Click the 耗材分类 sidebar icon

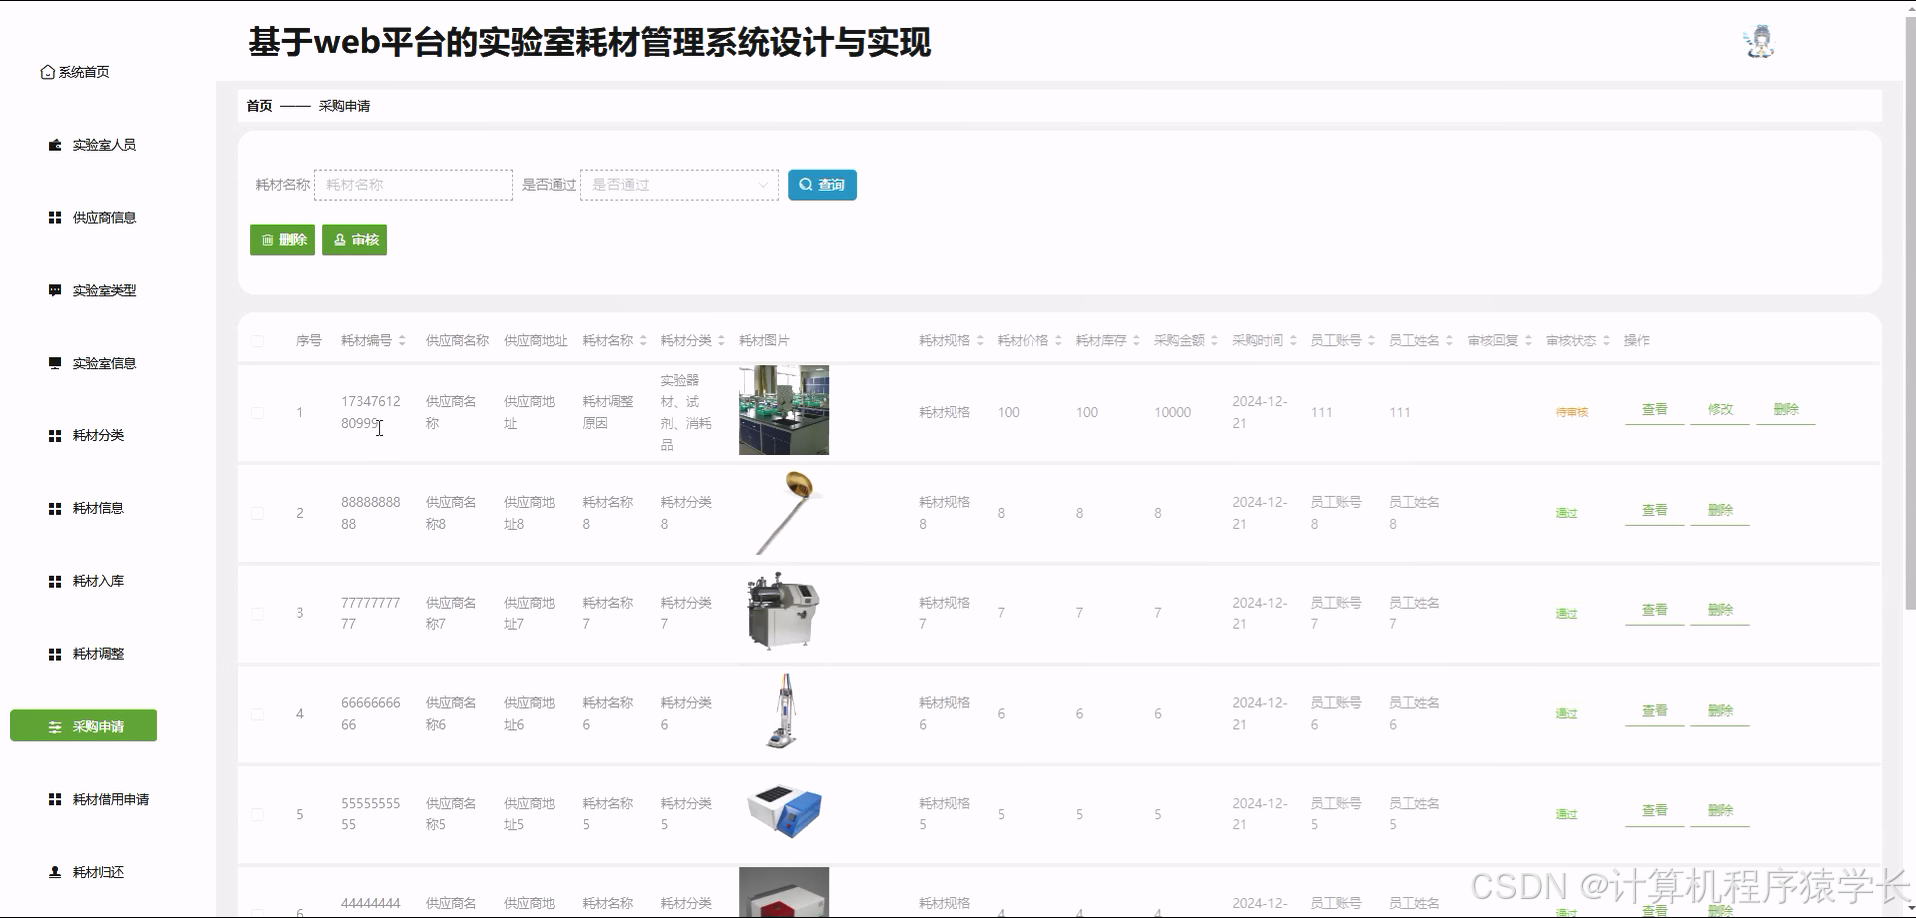[54, 435]
